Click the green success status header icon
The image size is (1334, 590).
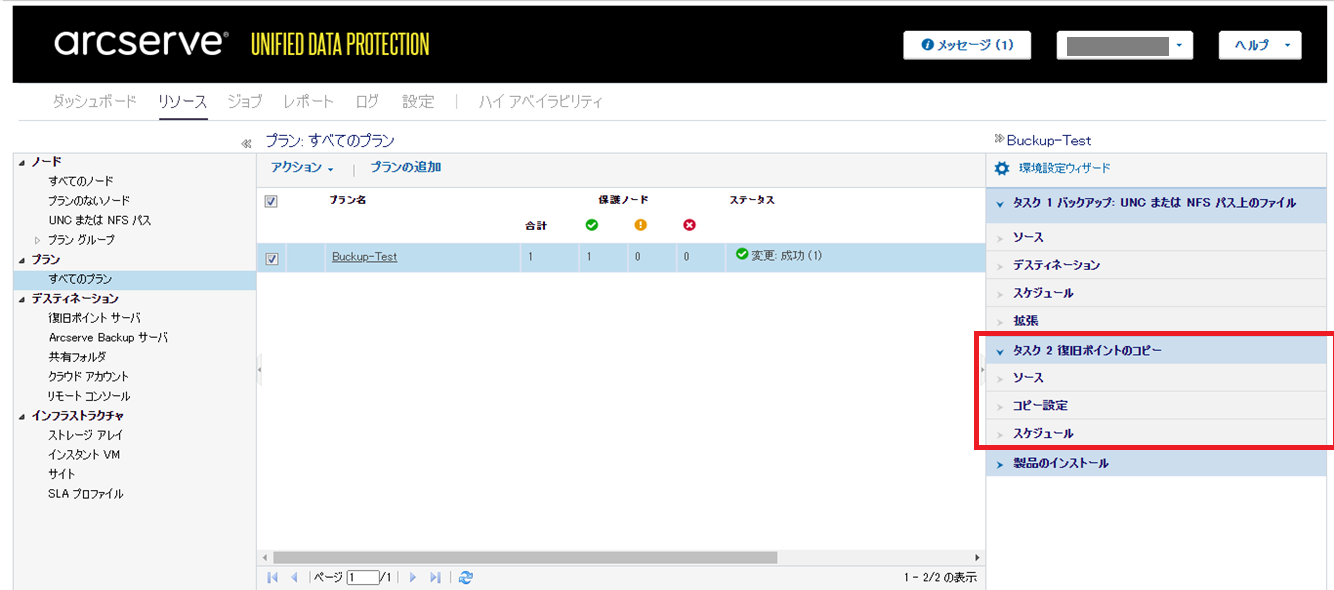591,224
